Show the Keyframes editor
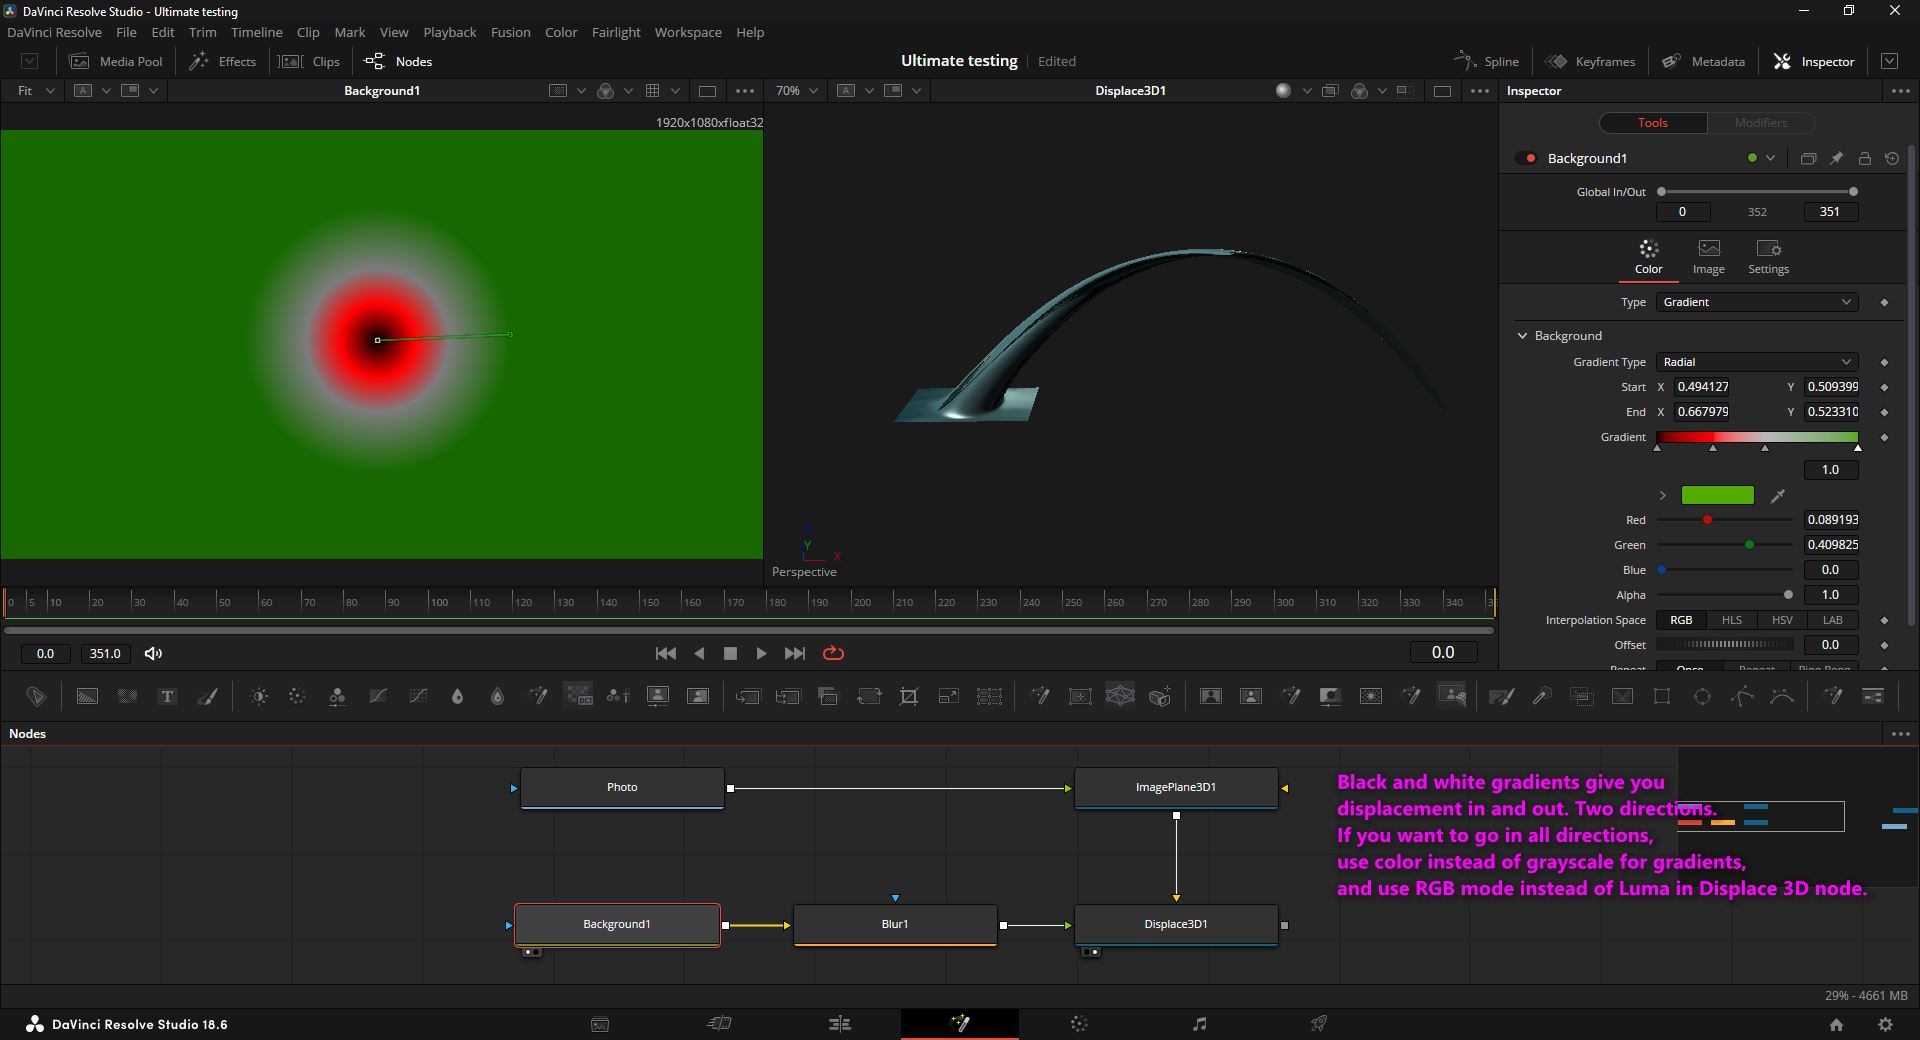Screen dimensions: 1920x1040 (x=1590, y=61)
